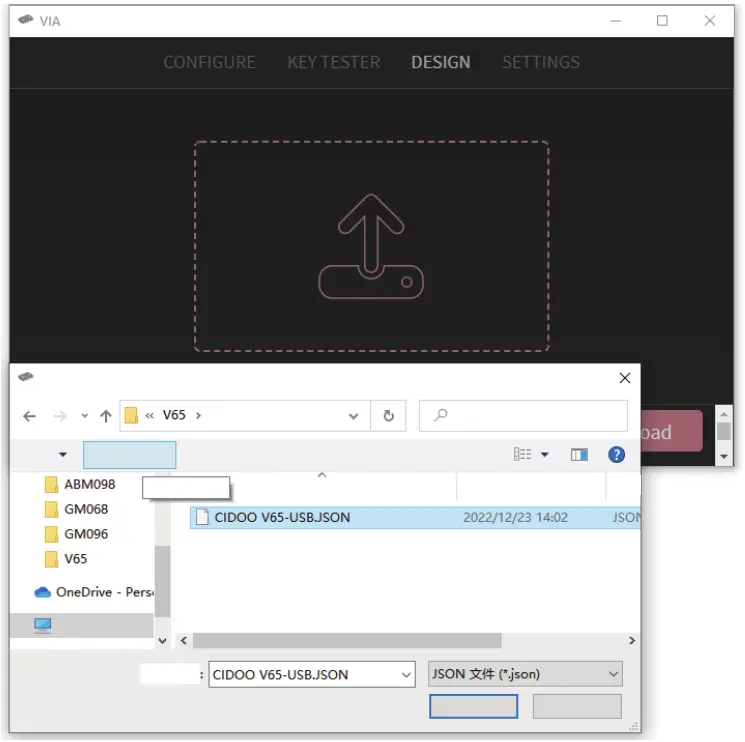The width and height of the screenshot is (745, 742).
Task: Switch to the KEY TESTER tab
Action: 334,62
